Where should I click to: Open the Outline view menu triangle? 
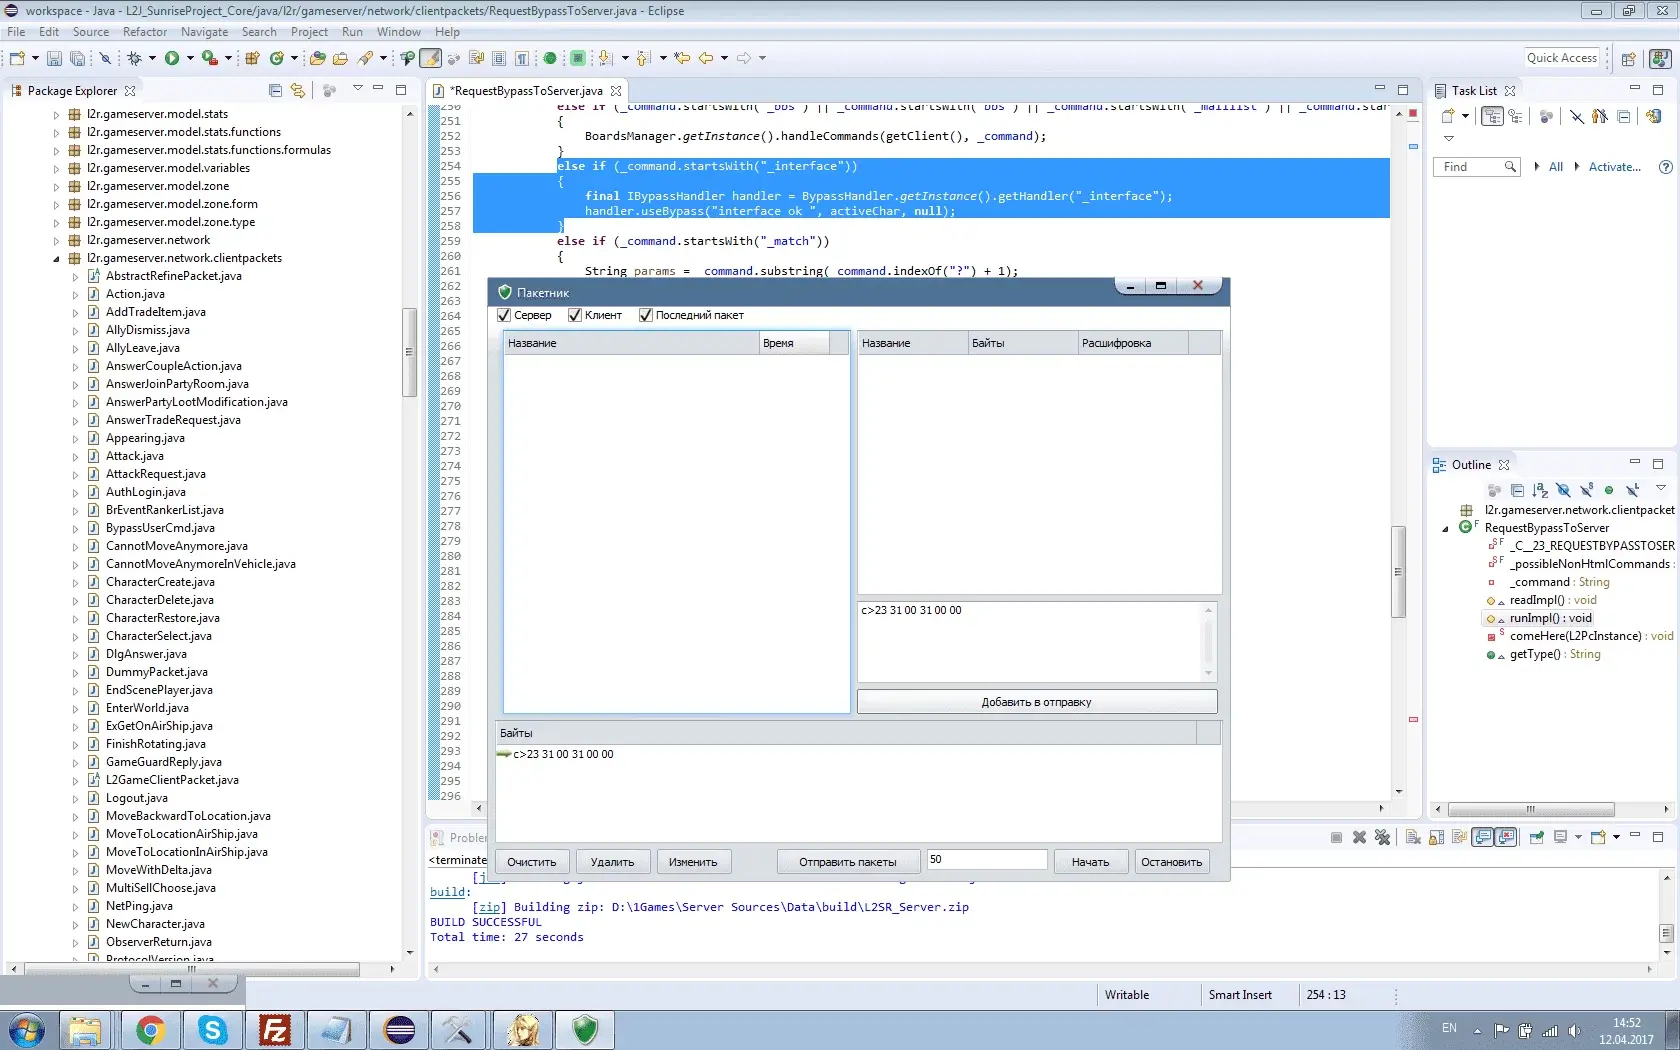pyautogui.click(x=1661, y=487)
